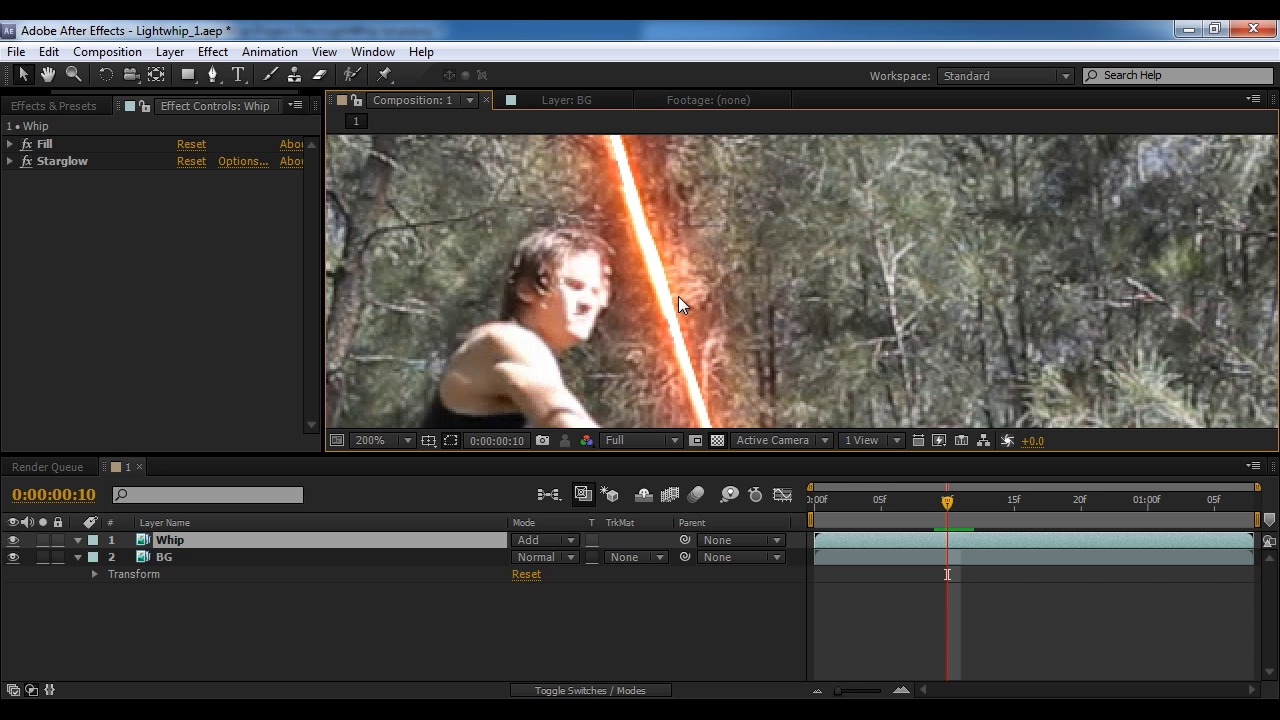The image size is (1280, 720).
Task: Select the Pen tool
Action: click(212, 75)
